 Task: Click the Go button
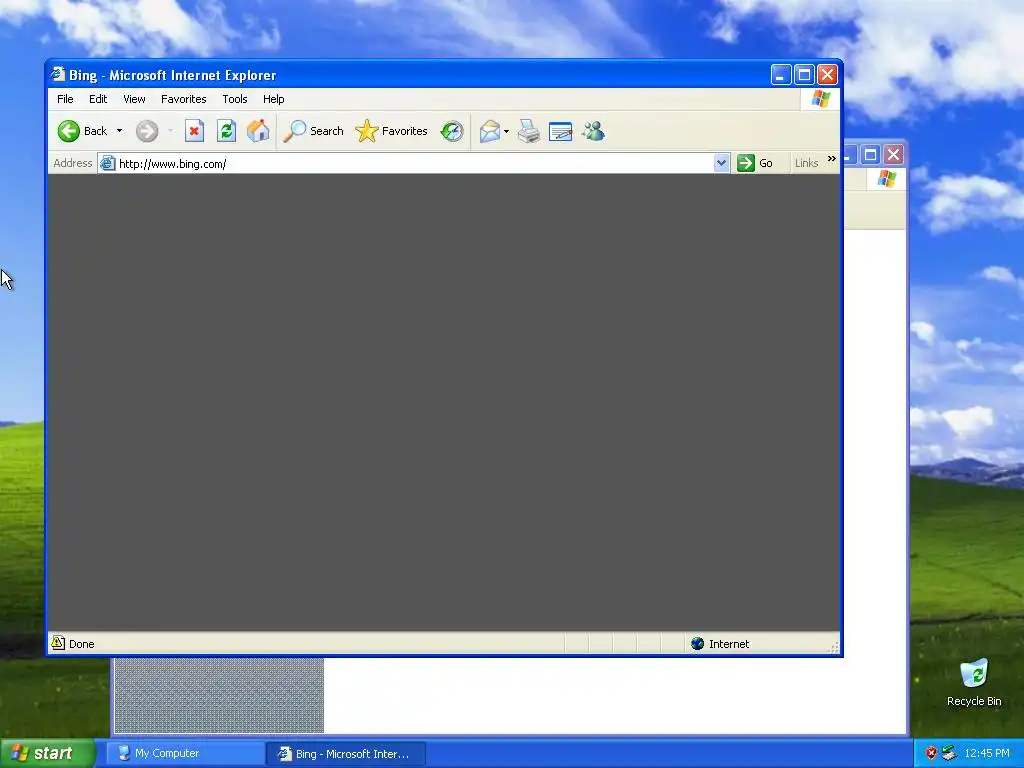(756, 163)
